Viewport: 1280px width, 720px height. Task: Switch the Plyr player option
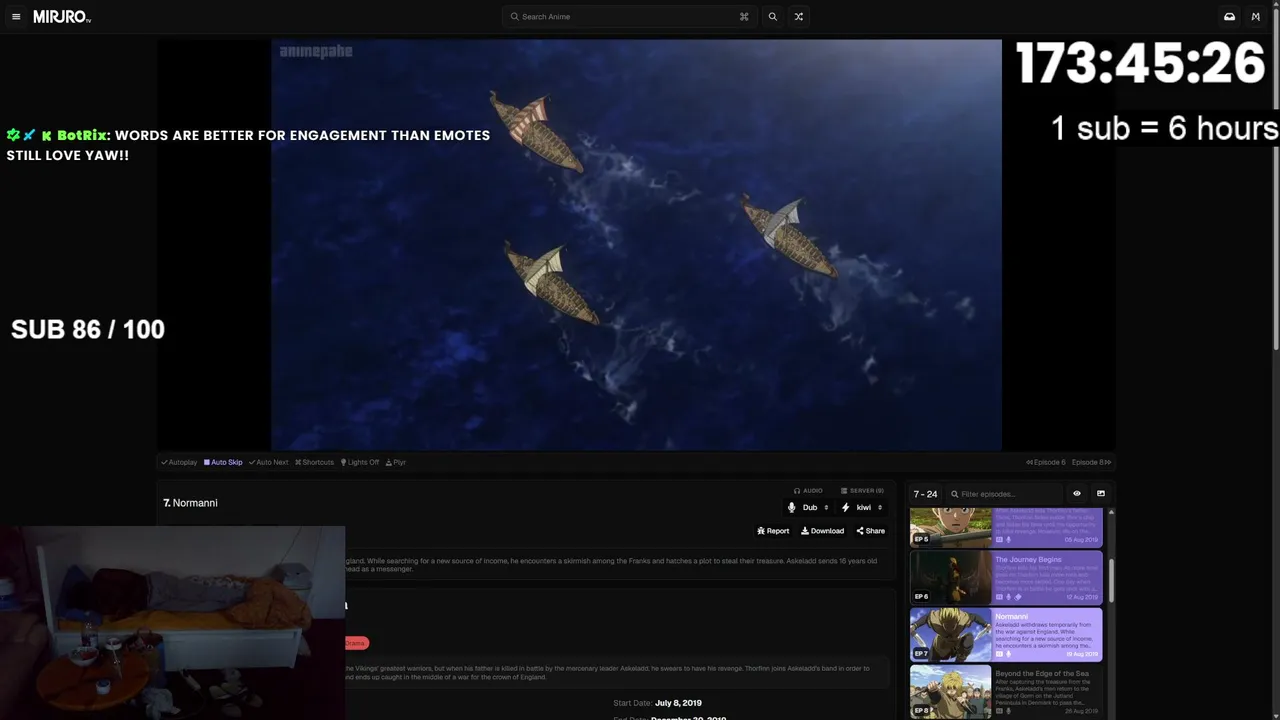[x=396, y=462]
